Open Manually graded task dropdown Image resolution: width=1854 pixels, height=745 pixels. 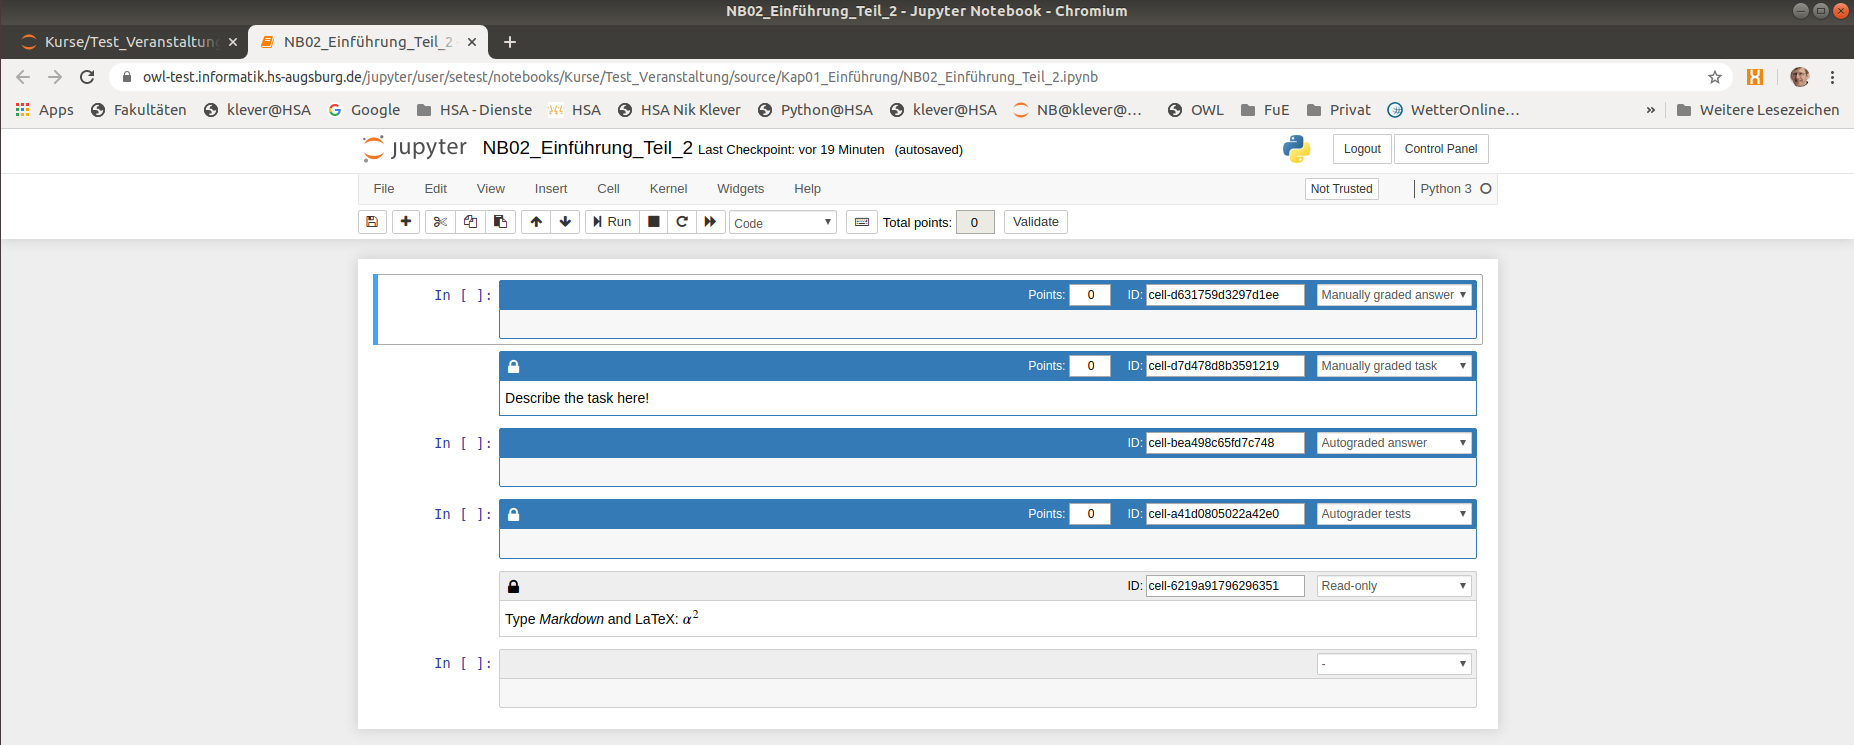pos(1394,366)
